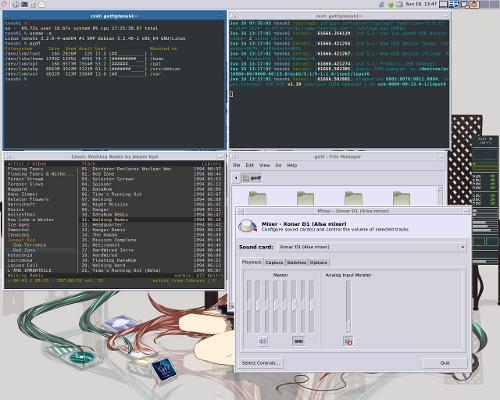Click the clock showing 13:47 in panel
Viewport: 500px width, 400px height.
pyautogui.click(x=421, y=4)
